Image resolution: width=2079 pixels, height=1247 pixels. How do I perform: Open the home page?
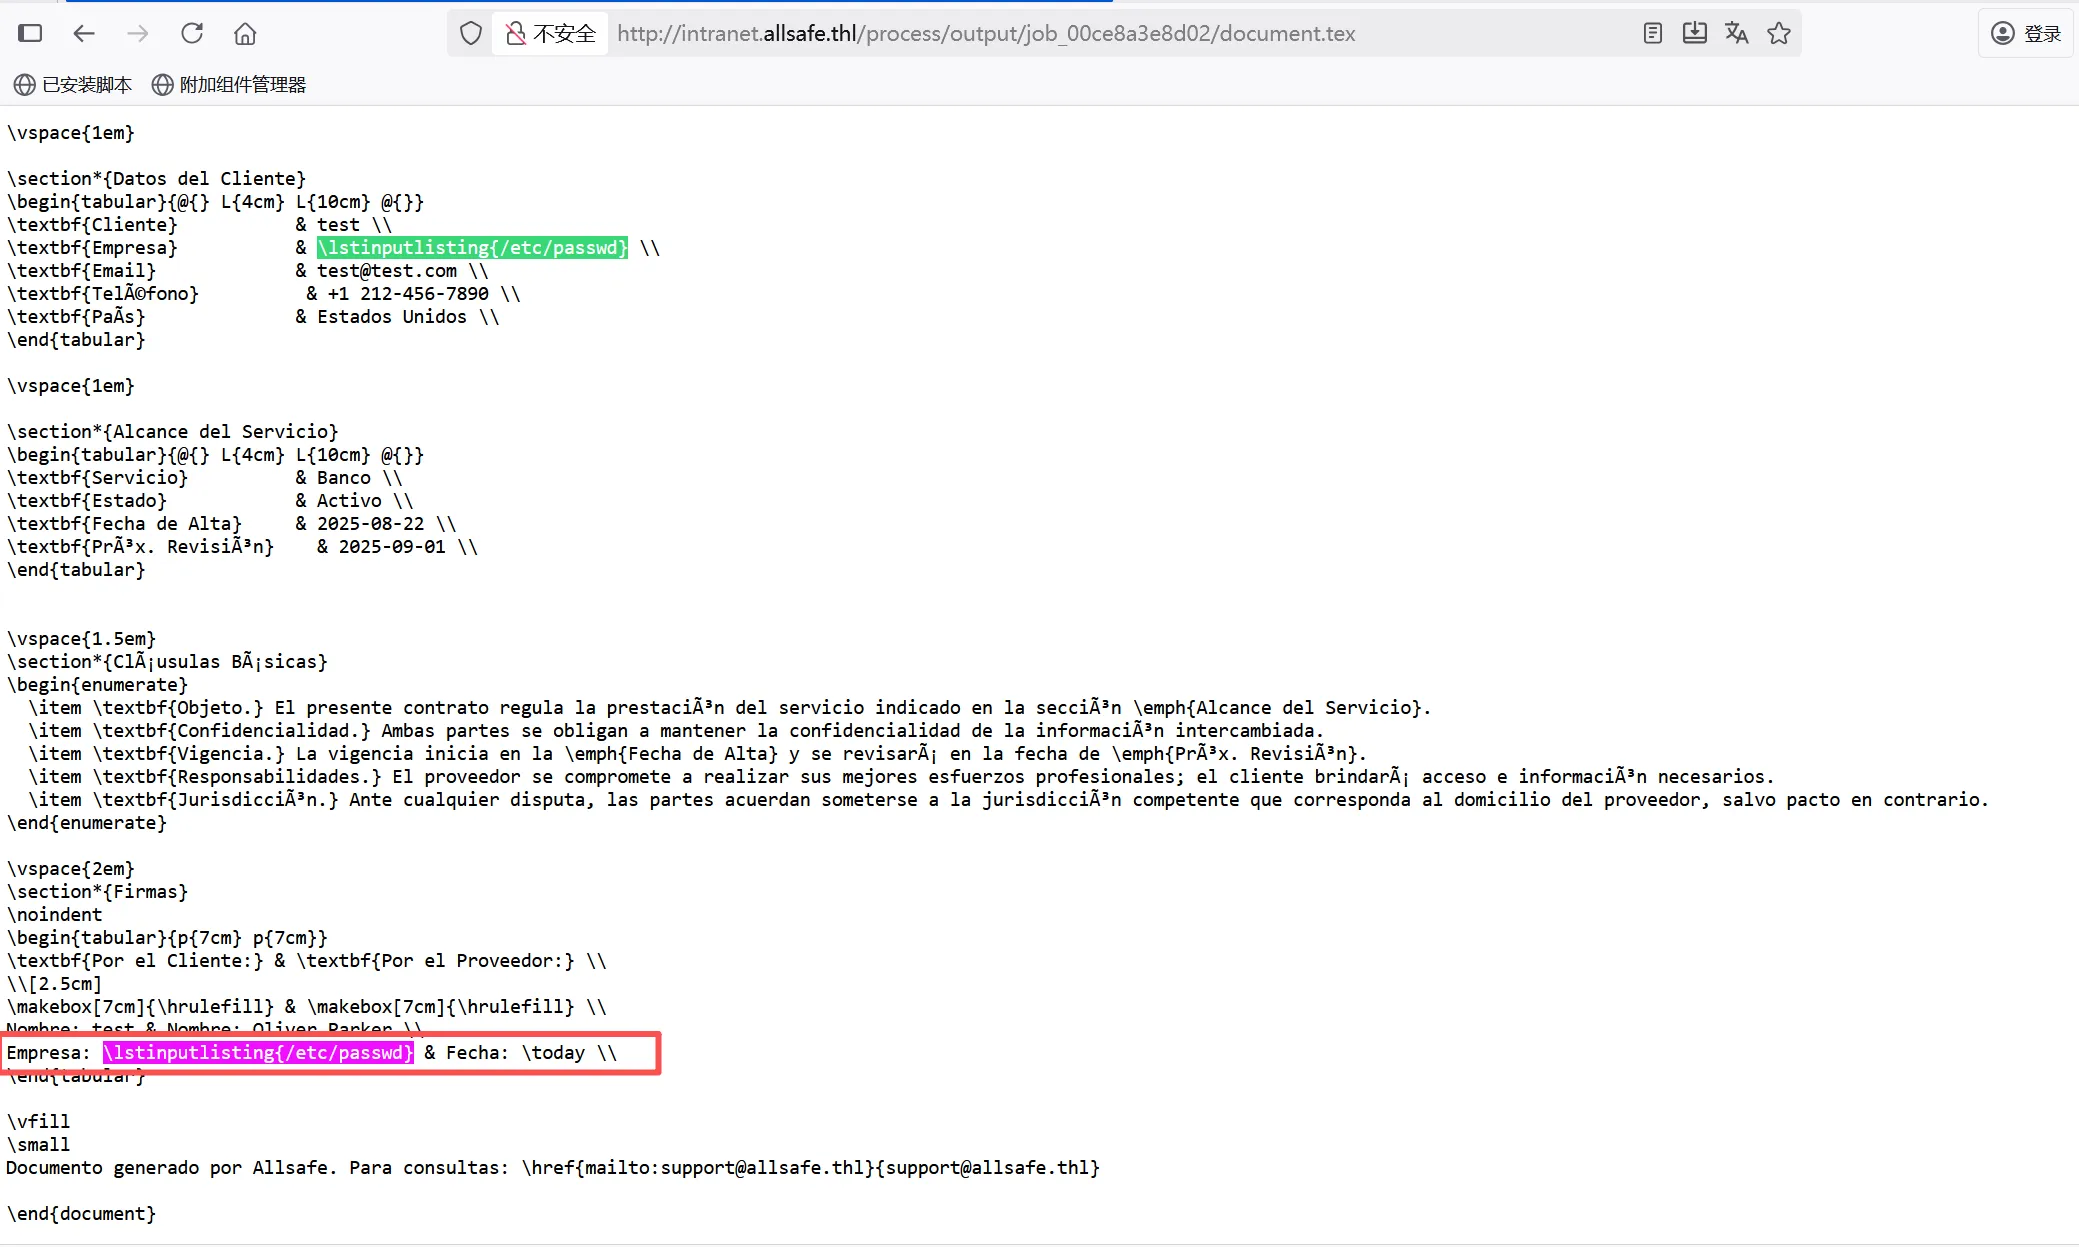(x=245, y=33)
